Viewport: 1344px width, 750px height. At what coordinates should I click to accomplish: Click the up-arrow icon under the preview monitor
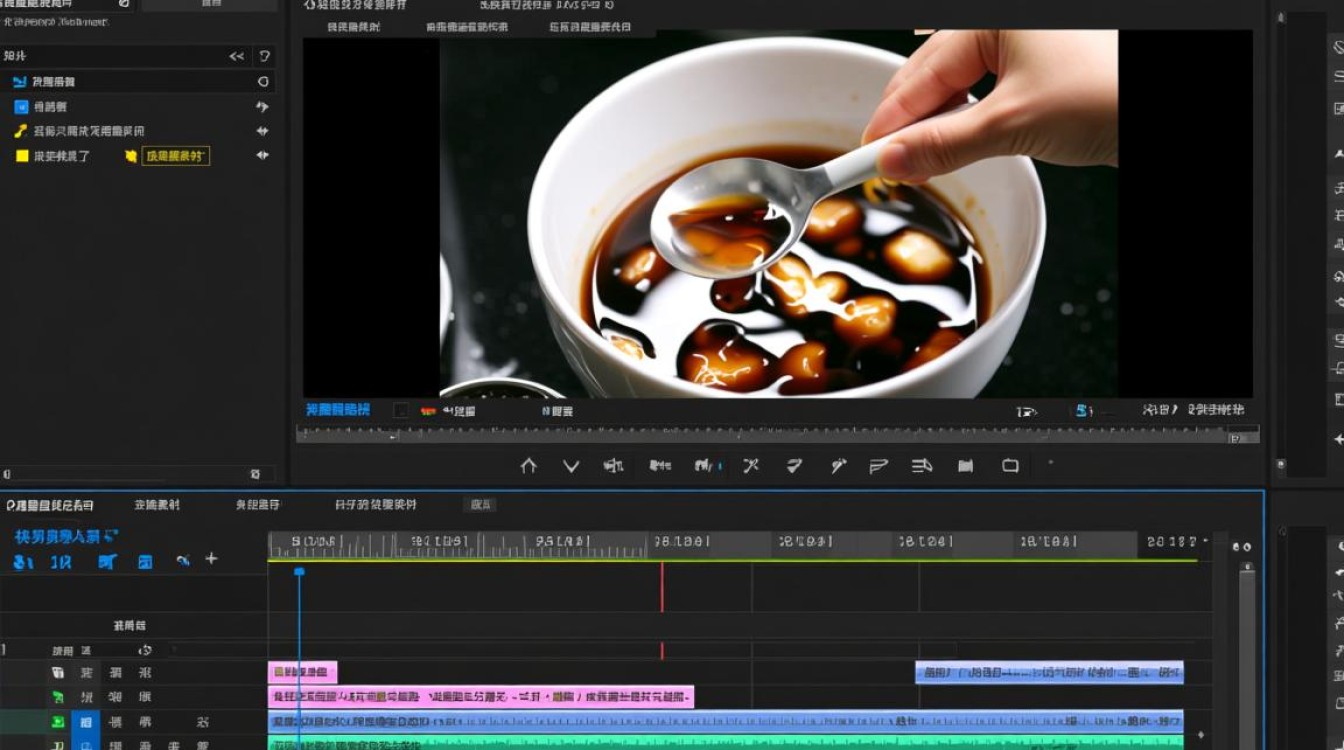(x=529, y=466)
